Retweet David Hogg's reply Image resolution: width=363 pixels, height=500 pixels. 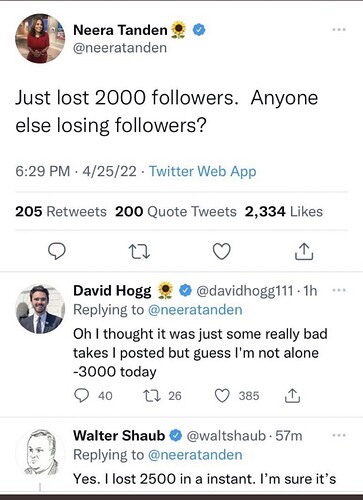152,396
